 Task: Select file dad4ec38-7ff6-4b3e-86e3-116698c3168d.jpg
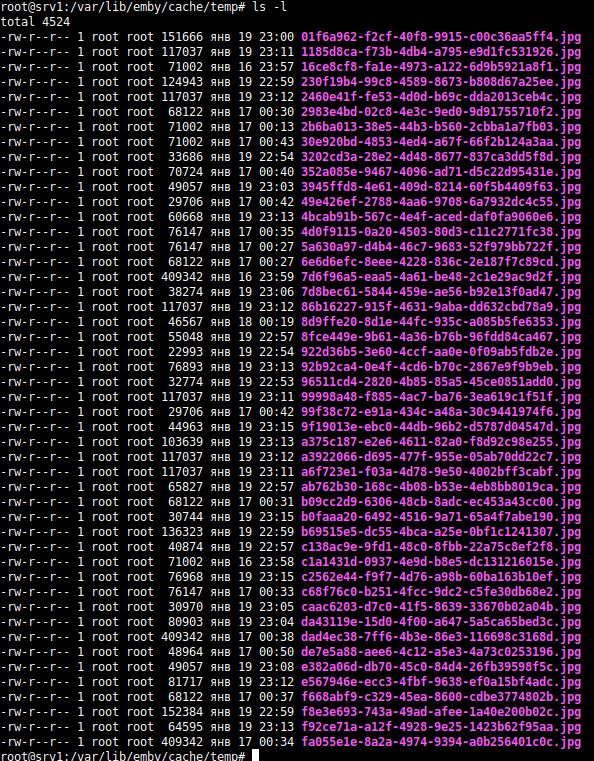point(441,637)
